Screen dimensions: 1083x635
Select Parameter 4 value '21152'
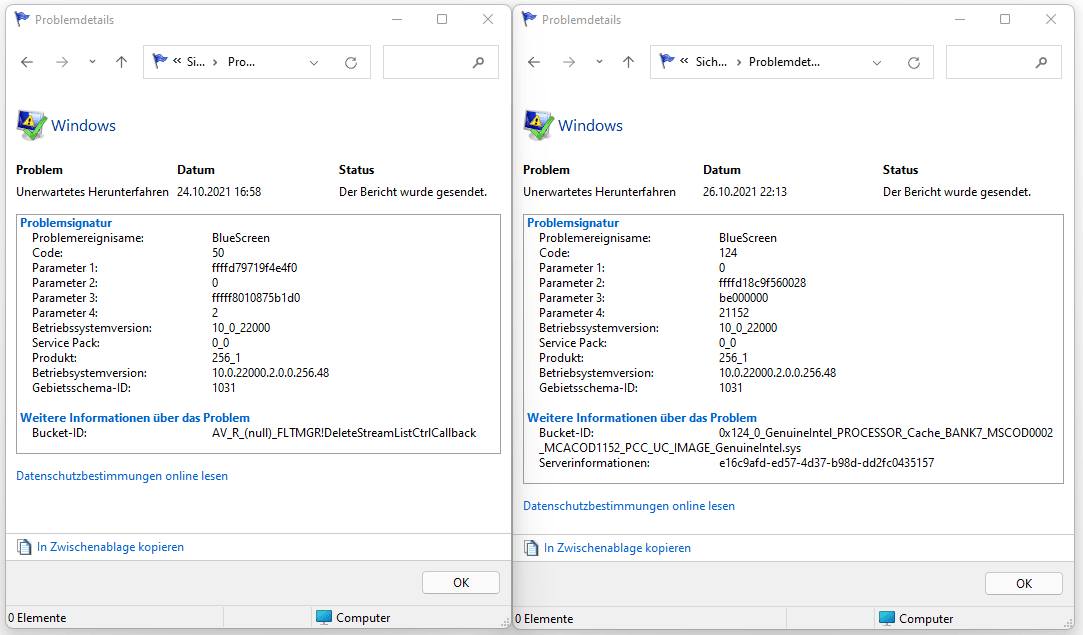734,313
